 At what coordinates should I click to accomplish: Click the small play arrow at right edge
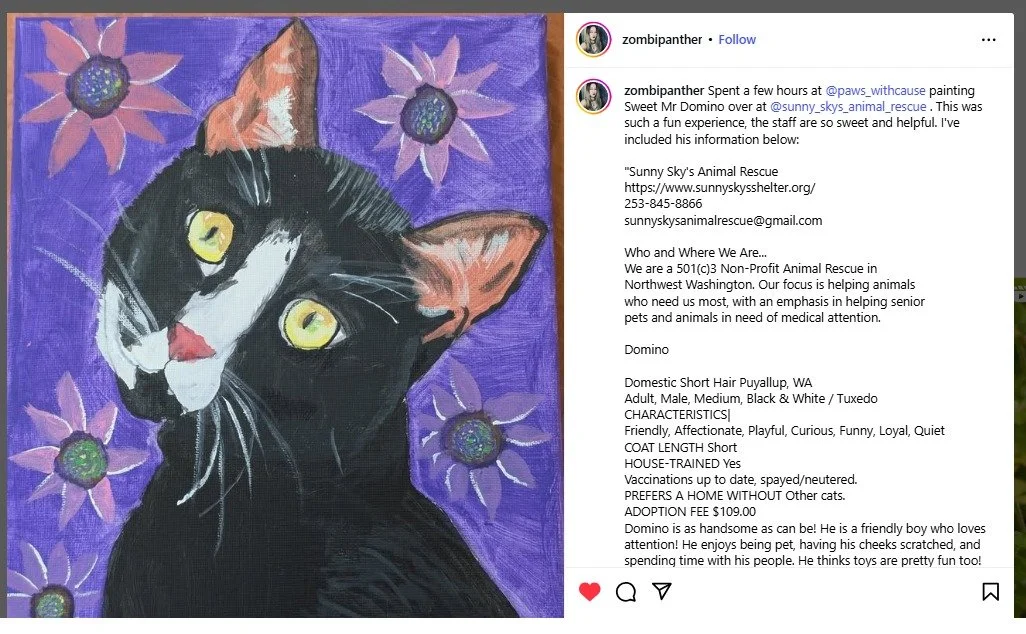(1021, 296)
